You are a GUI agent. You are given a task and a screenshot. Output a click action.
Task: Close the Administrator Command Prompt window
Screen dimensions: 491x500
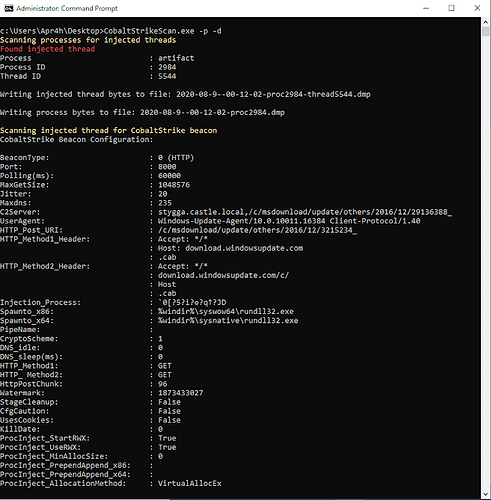tap(477, 8)
